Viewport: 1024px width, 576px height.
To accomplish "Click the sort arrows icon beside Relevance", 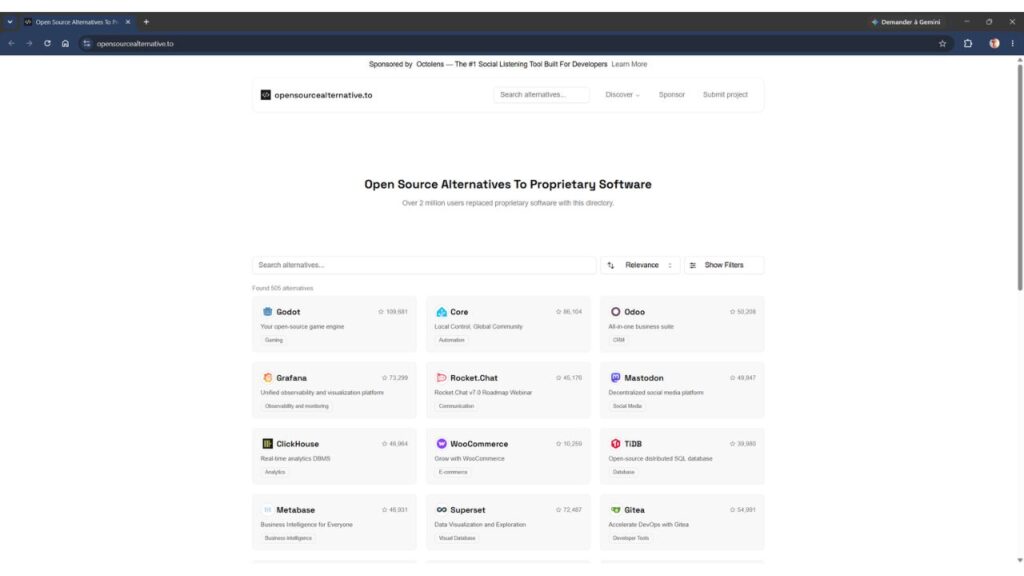I will click(611, 265).
